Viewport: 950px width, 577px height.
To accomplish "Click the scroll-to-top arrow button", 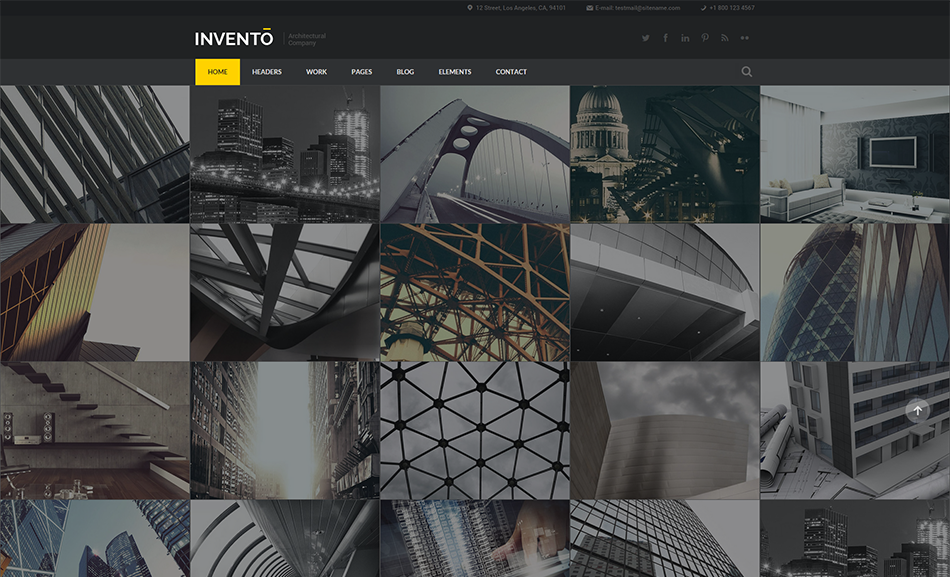I will (x=917, y=410).
